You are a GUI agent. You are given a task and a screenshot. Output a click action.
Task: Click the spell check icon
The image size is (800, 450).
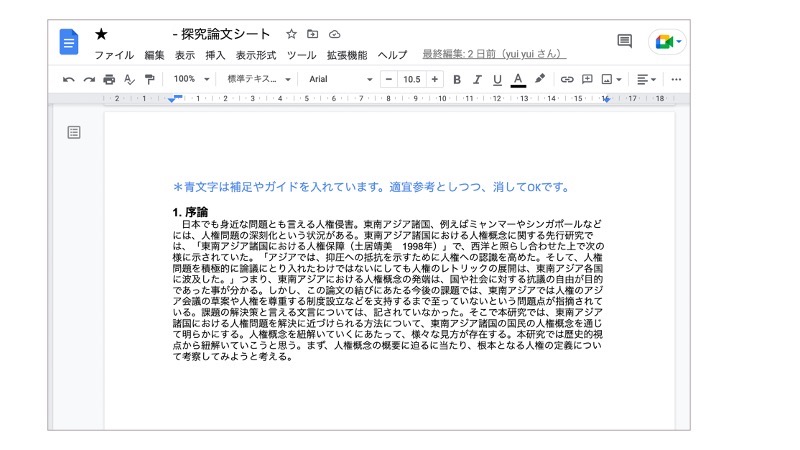tap(129, 79)
